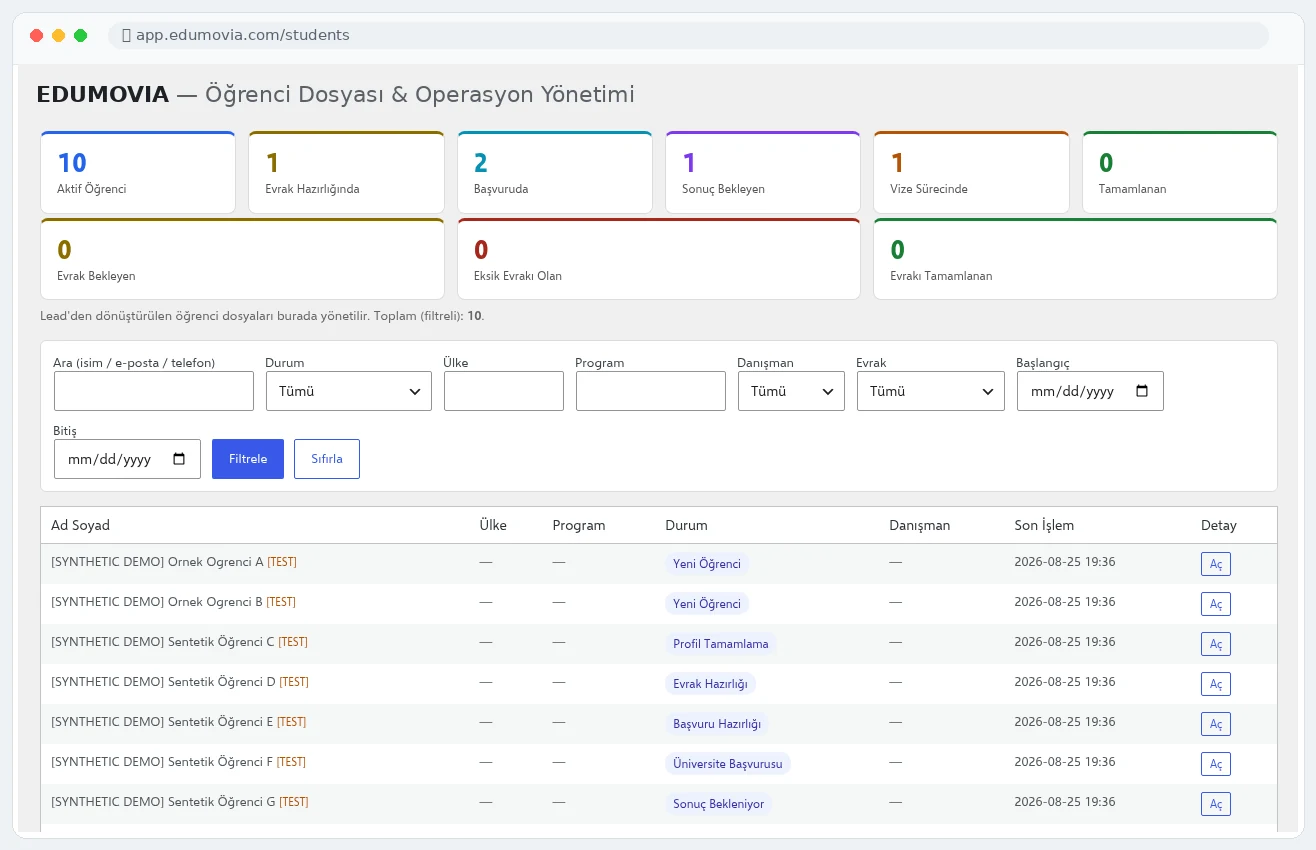
Task: Select the Aktif Öğrenci stat card
Action: click(x=138, y=172)
